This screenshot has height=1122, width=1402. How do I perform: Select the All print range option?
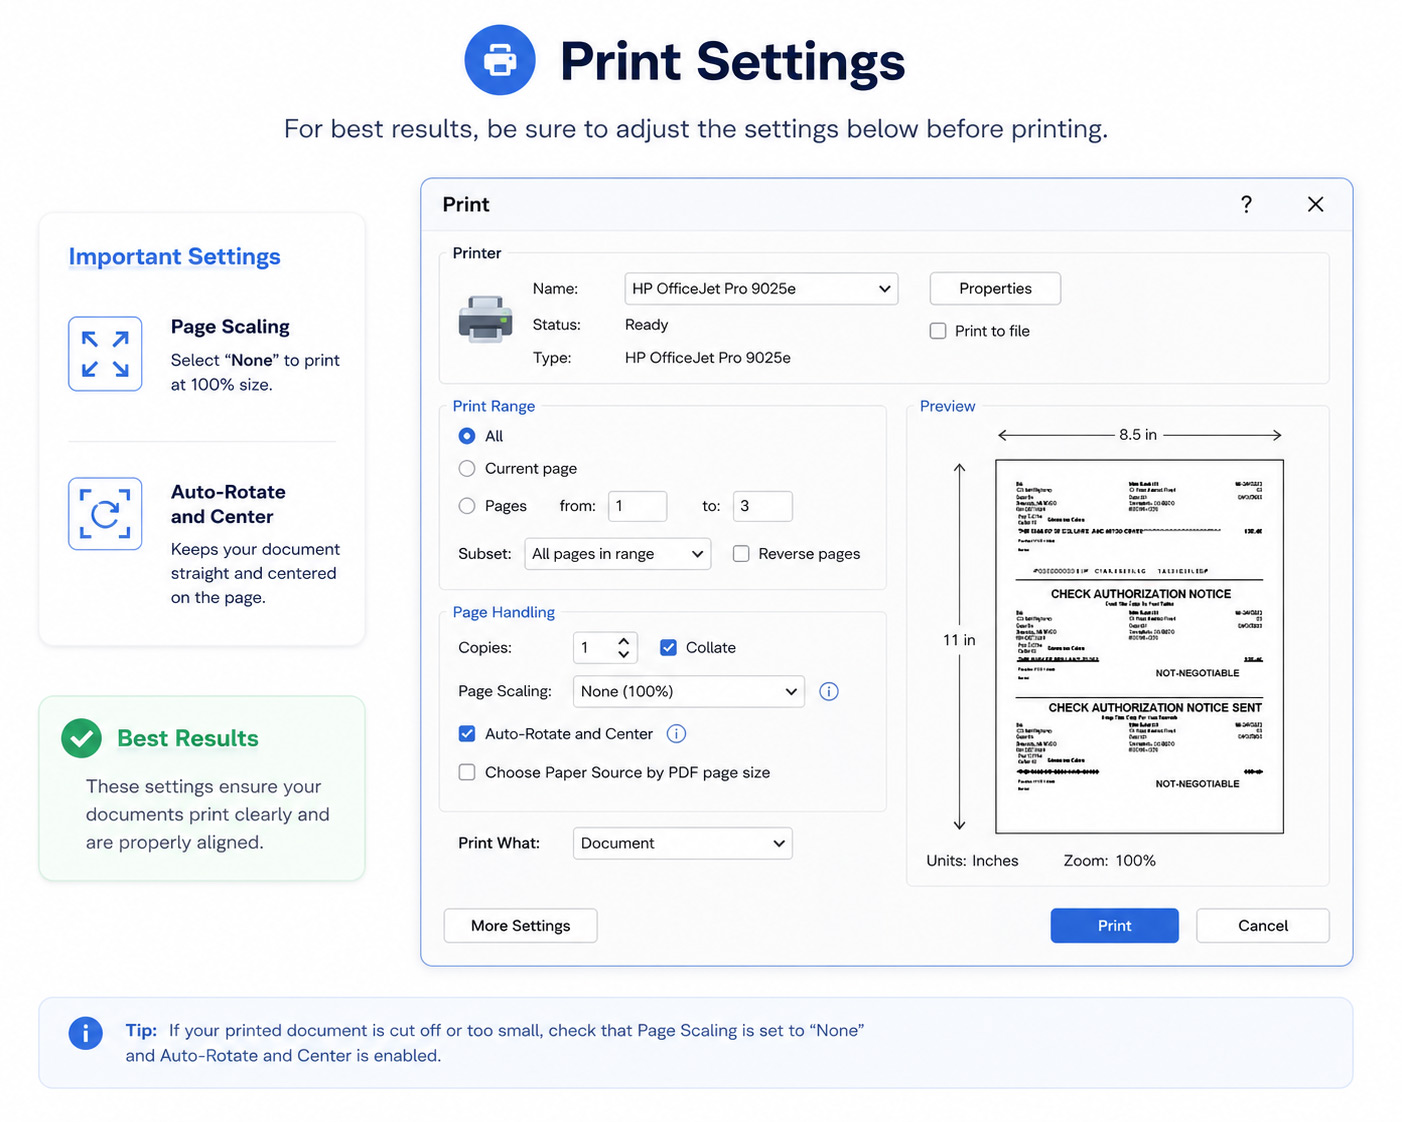pos(467,436)
